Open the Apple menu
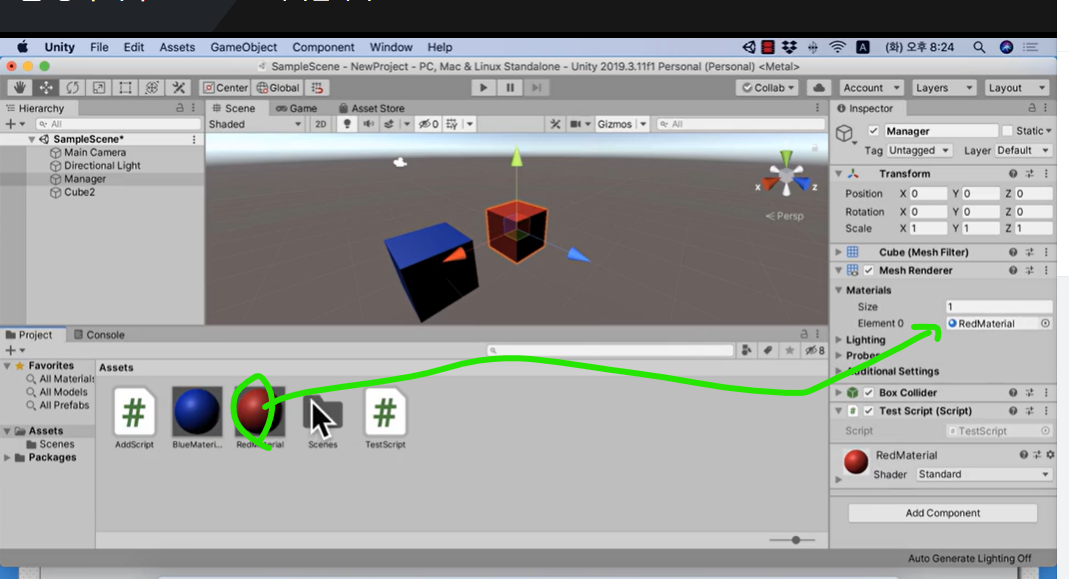Image resolution: width=1069 pixels, height=579 pixels. 22,47
